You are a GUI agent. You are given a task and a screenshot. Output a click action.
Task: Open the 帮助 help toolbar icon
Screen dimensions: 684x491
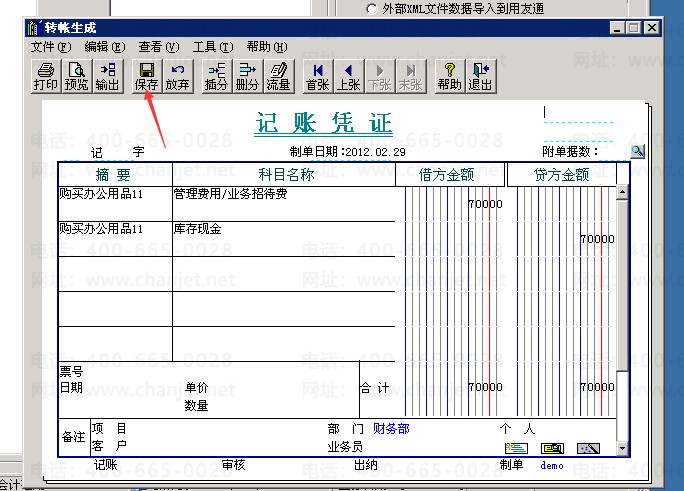[450, 76]
